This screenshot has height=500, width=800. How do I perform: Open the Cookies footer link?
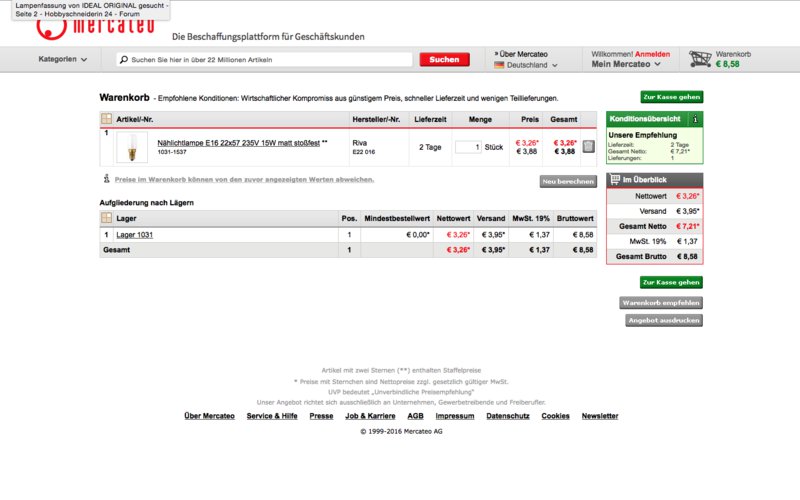tap(556, 416)
